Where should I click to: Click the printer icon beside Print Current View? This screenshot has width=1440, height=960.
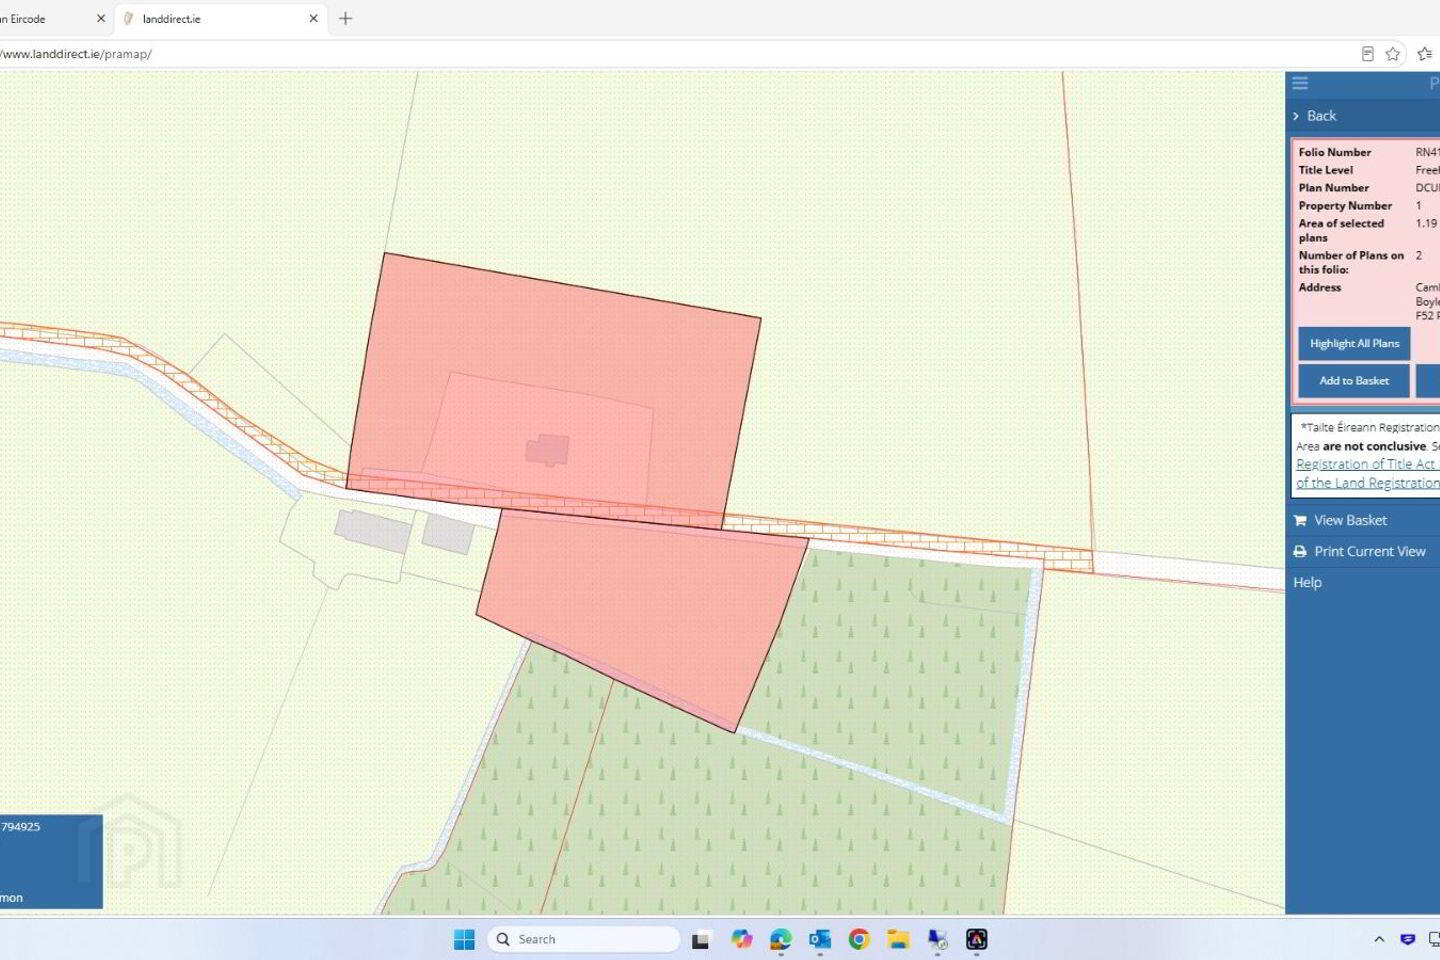(1300, 551)
